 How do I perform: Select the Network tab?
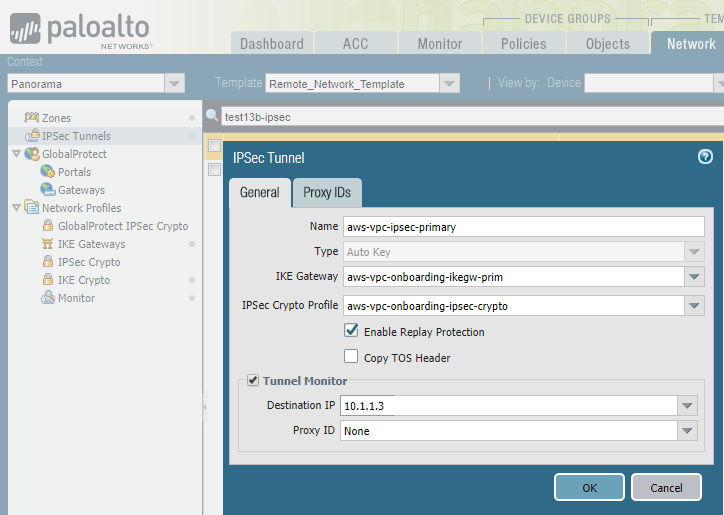coord(688,43)
